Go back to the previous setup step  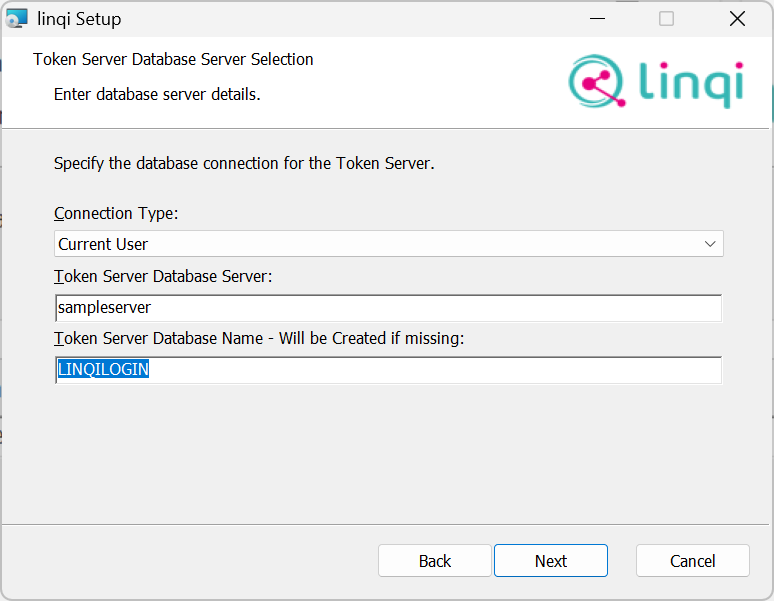click(435, 561)
